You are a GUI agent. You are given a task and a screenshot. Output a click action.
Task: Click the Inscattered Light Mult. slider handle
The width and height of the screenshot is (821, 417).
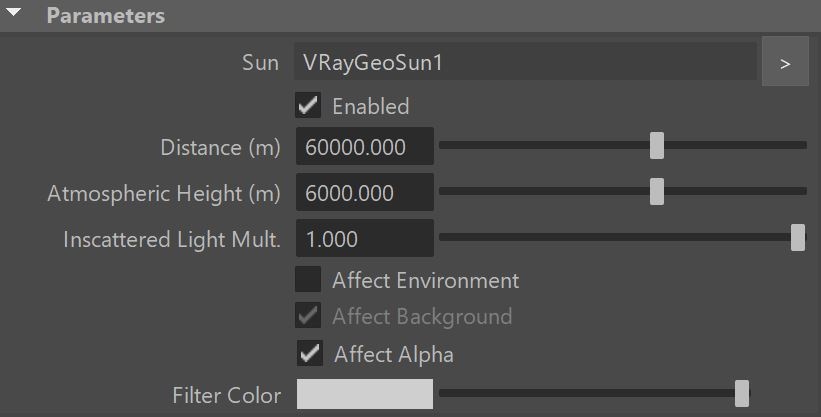pos(797,237)
